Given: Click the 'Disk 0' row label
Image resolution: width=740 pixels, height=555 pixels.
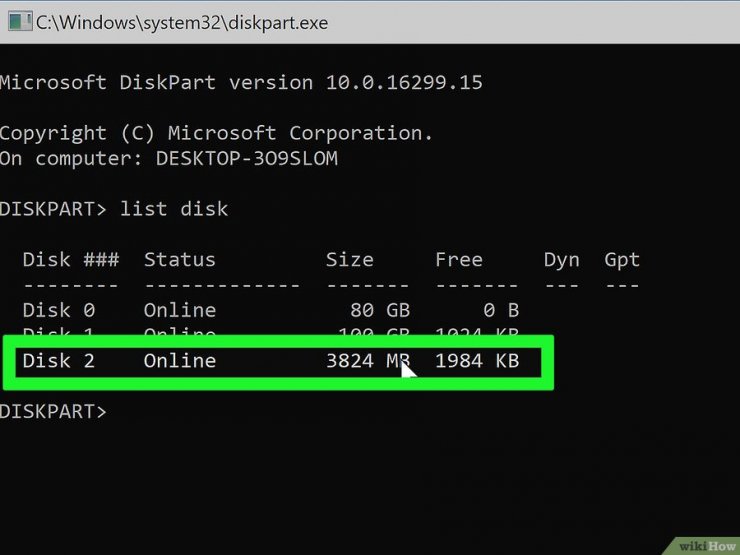Looking at the screenshot, I should (59, 310).
